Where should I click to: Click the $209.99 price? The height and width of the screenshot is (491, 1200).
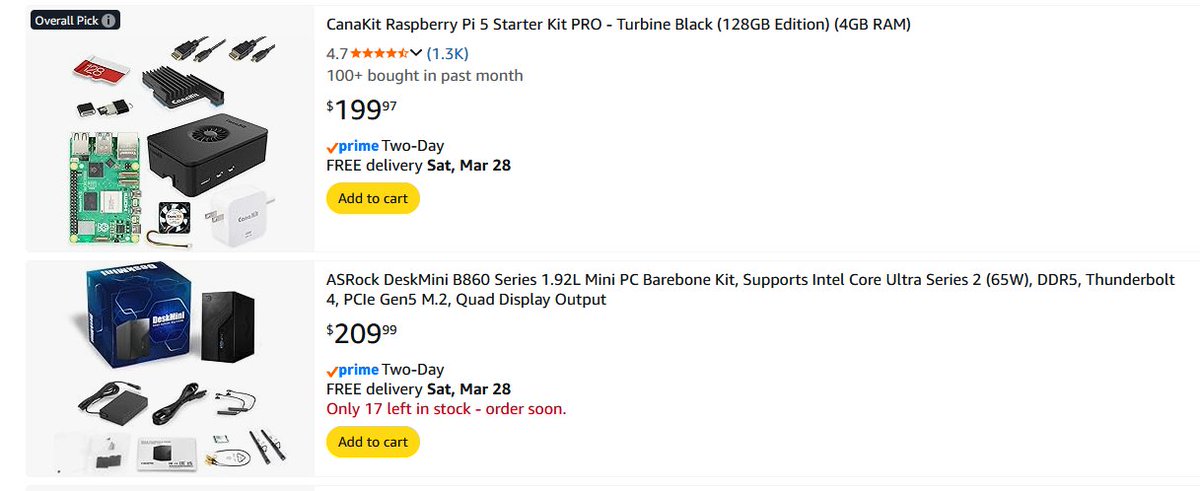click(362, 333)
